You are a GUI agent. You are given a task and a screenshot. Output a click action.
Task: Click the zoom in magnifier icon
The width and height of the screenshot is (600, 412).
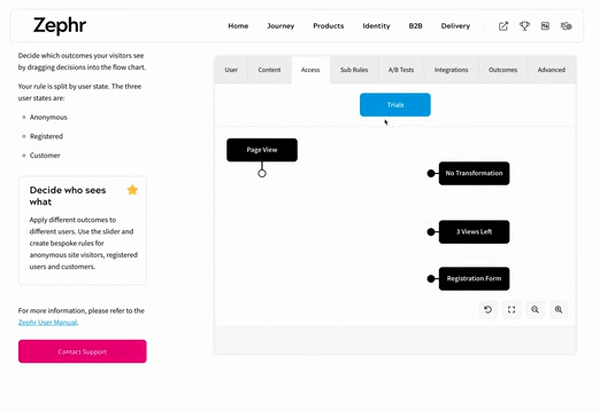click(559, 309)
